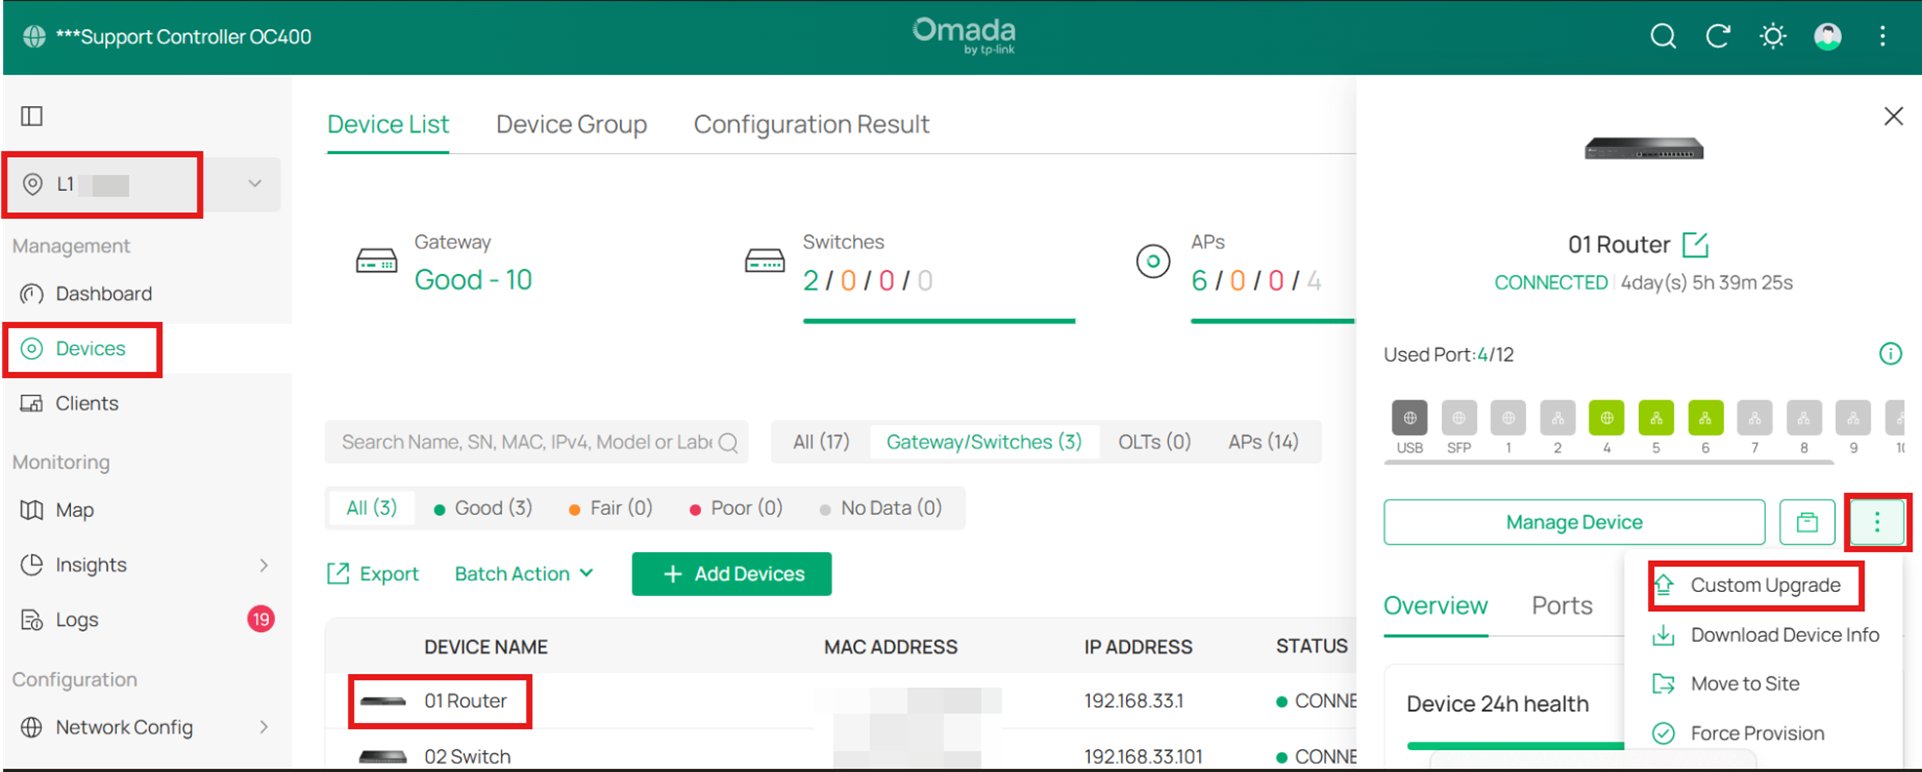Select port 7 icon
Screen dimensions: 1922x772
tap(1754, 418)
